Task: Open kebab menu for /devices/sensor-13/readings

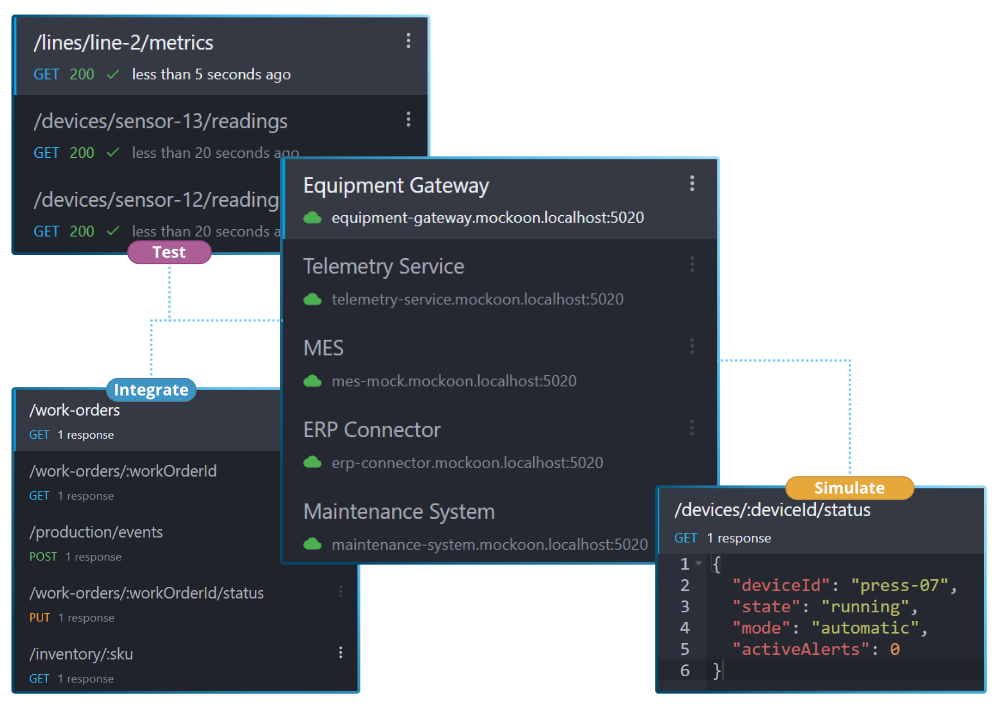Action: 408,119
